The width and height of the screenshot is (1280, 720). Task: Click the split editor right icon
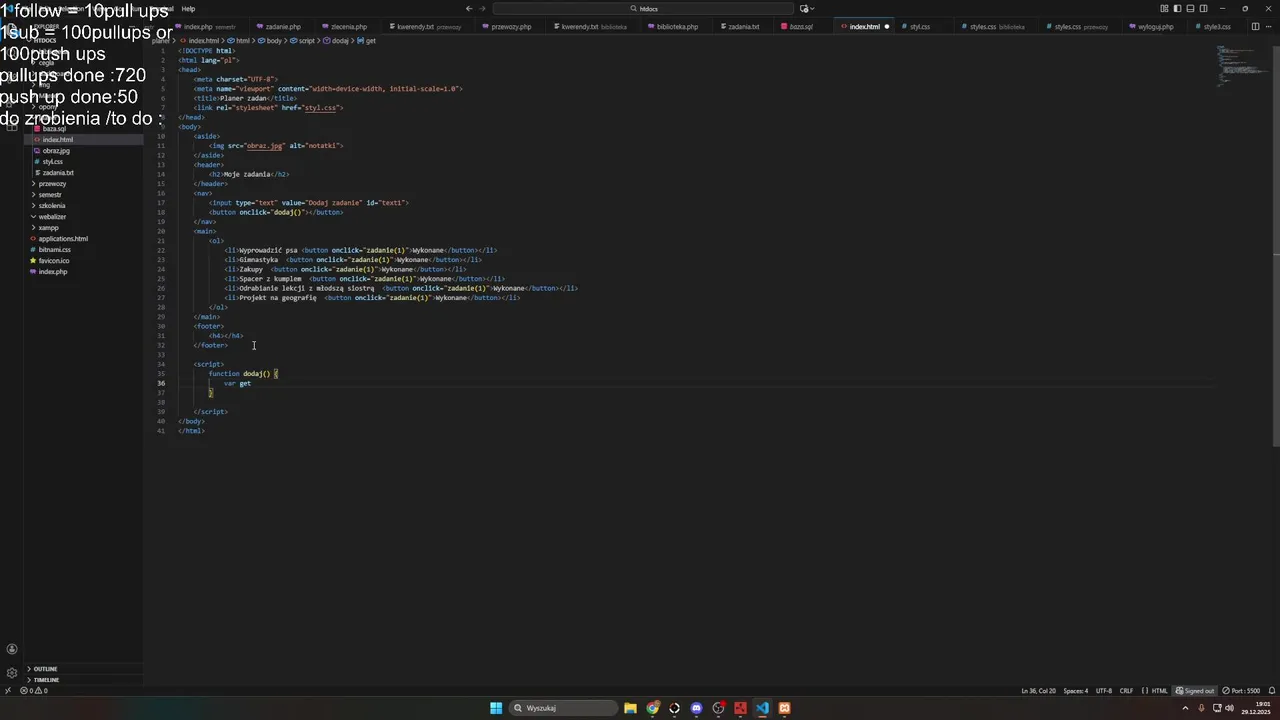[1255, 27]
